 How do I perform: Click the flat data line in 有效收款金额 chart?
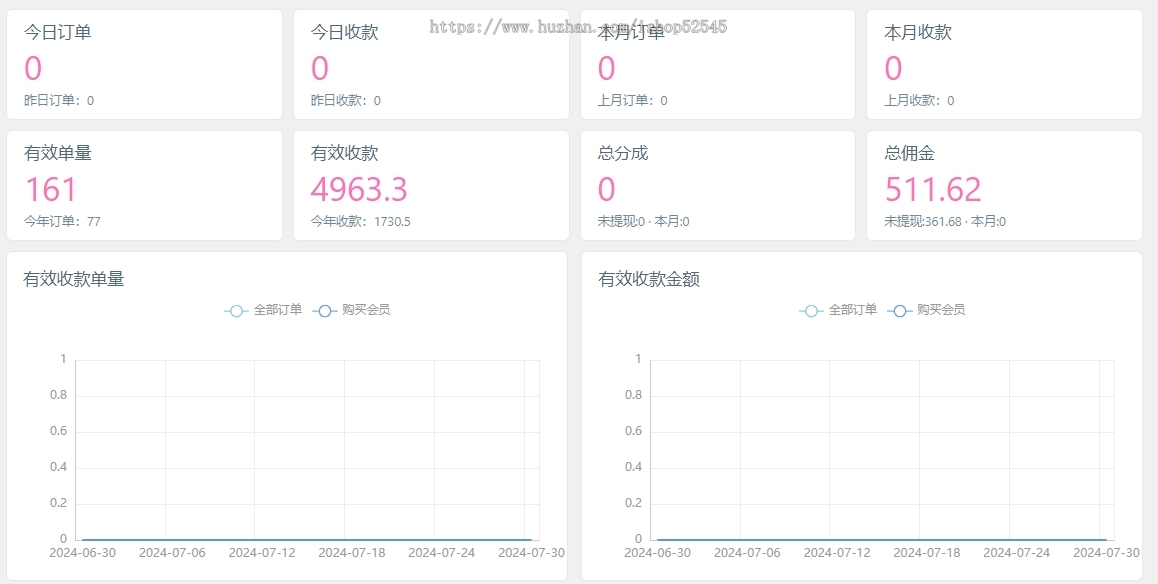pos(882,540)
